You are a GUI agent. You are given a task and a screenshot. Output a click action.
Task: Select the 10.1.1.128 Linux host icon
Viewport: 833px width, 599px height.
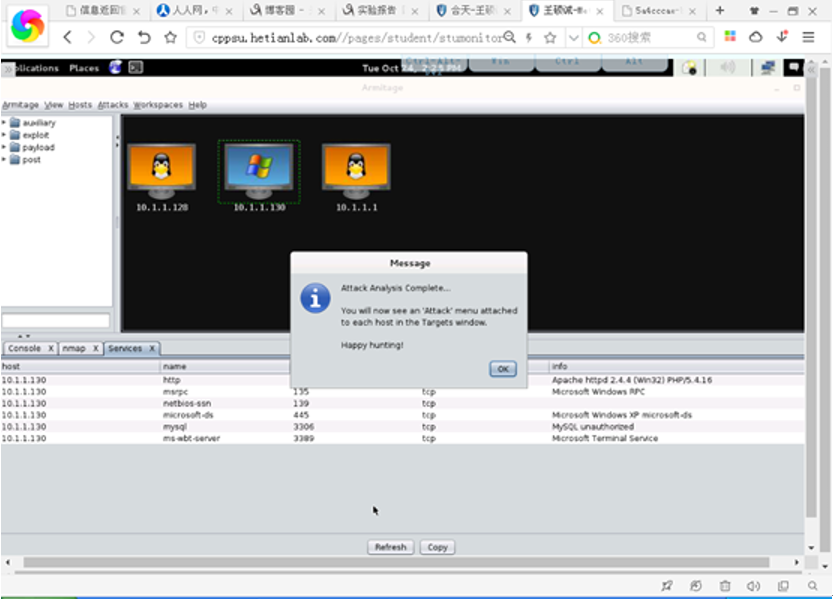tap(162, 172)
